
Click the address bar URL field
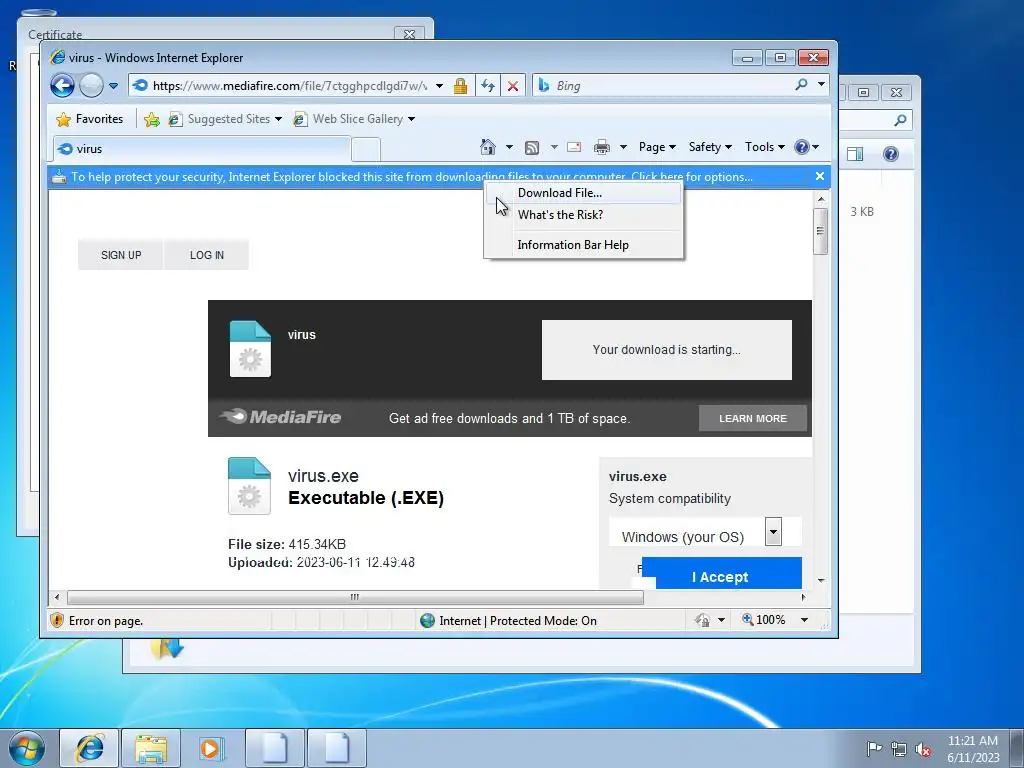pyautogui.click(x=289, y=86)
